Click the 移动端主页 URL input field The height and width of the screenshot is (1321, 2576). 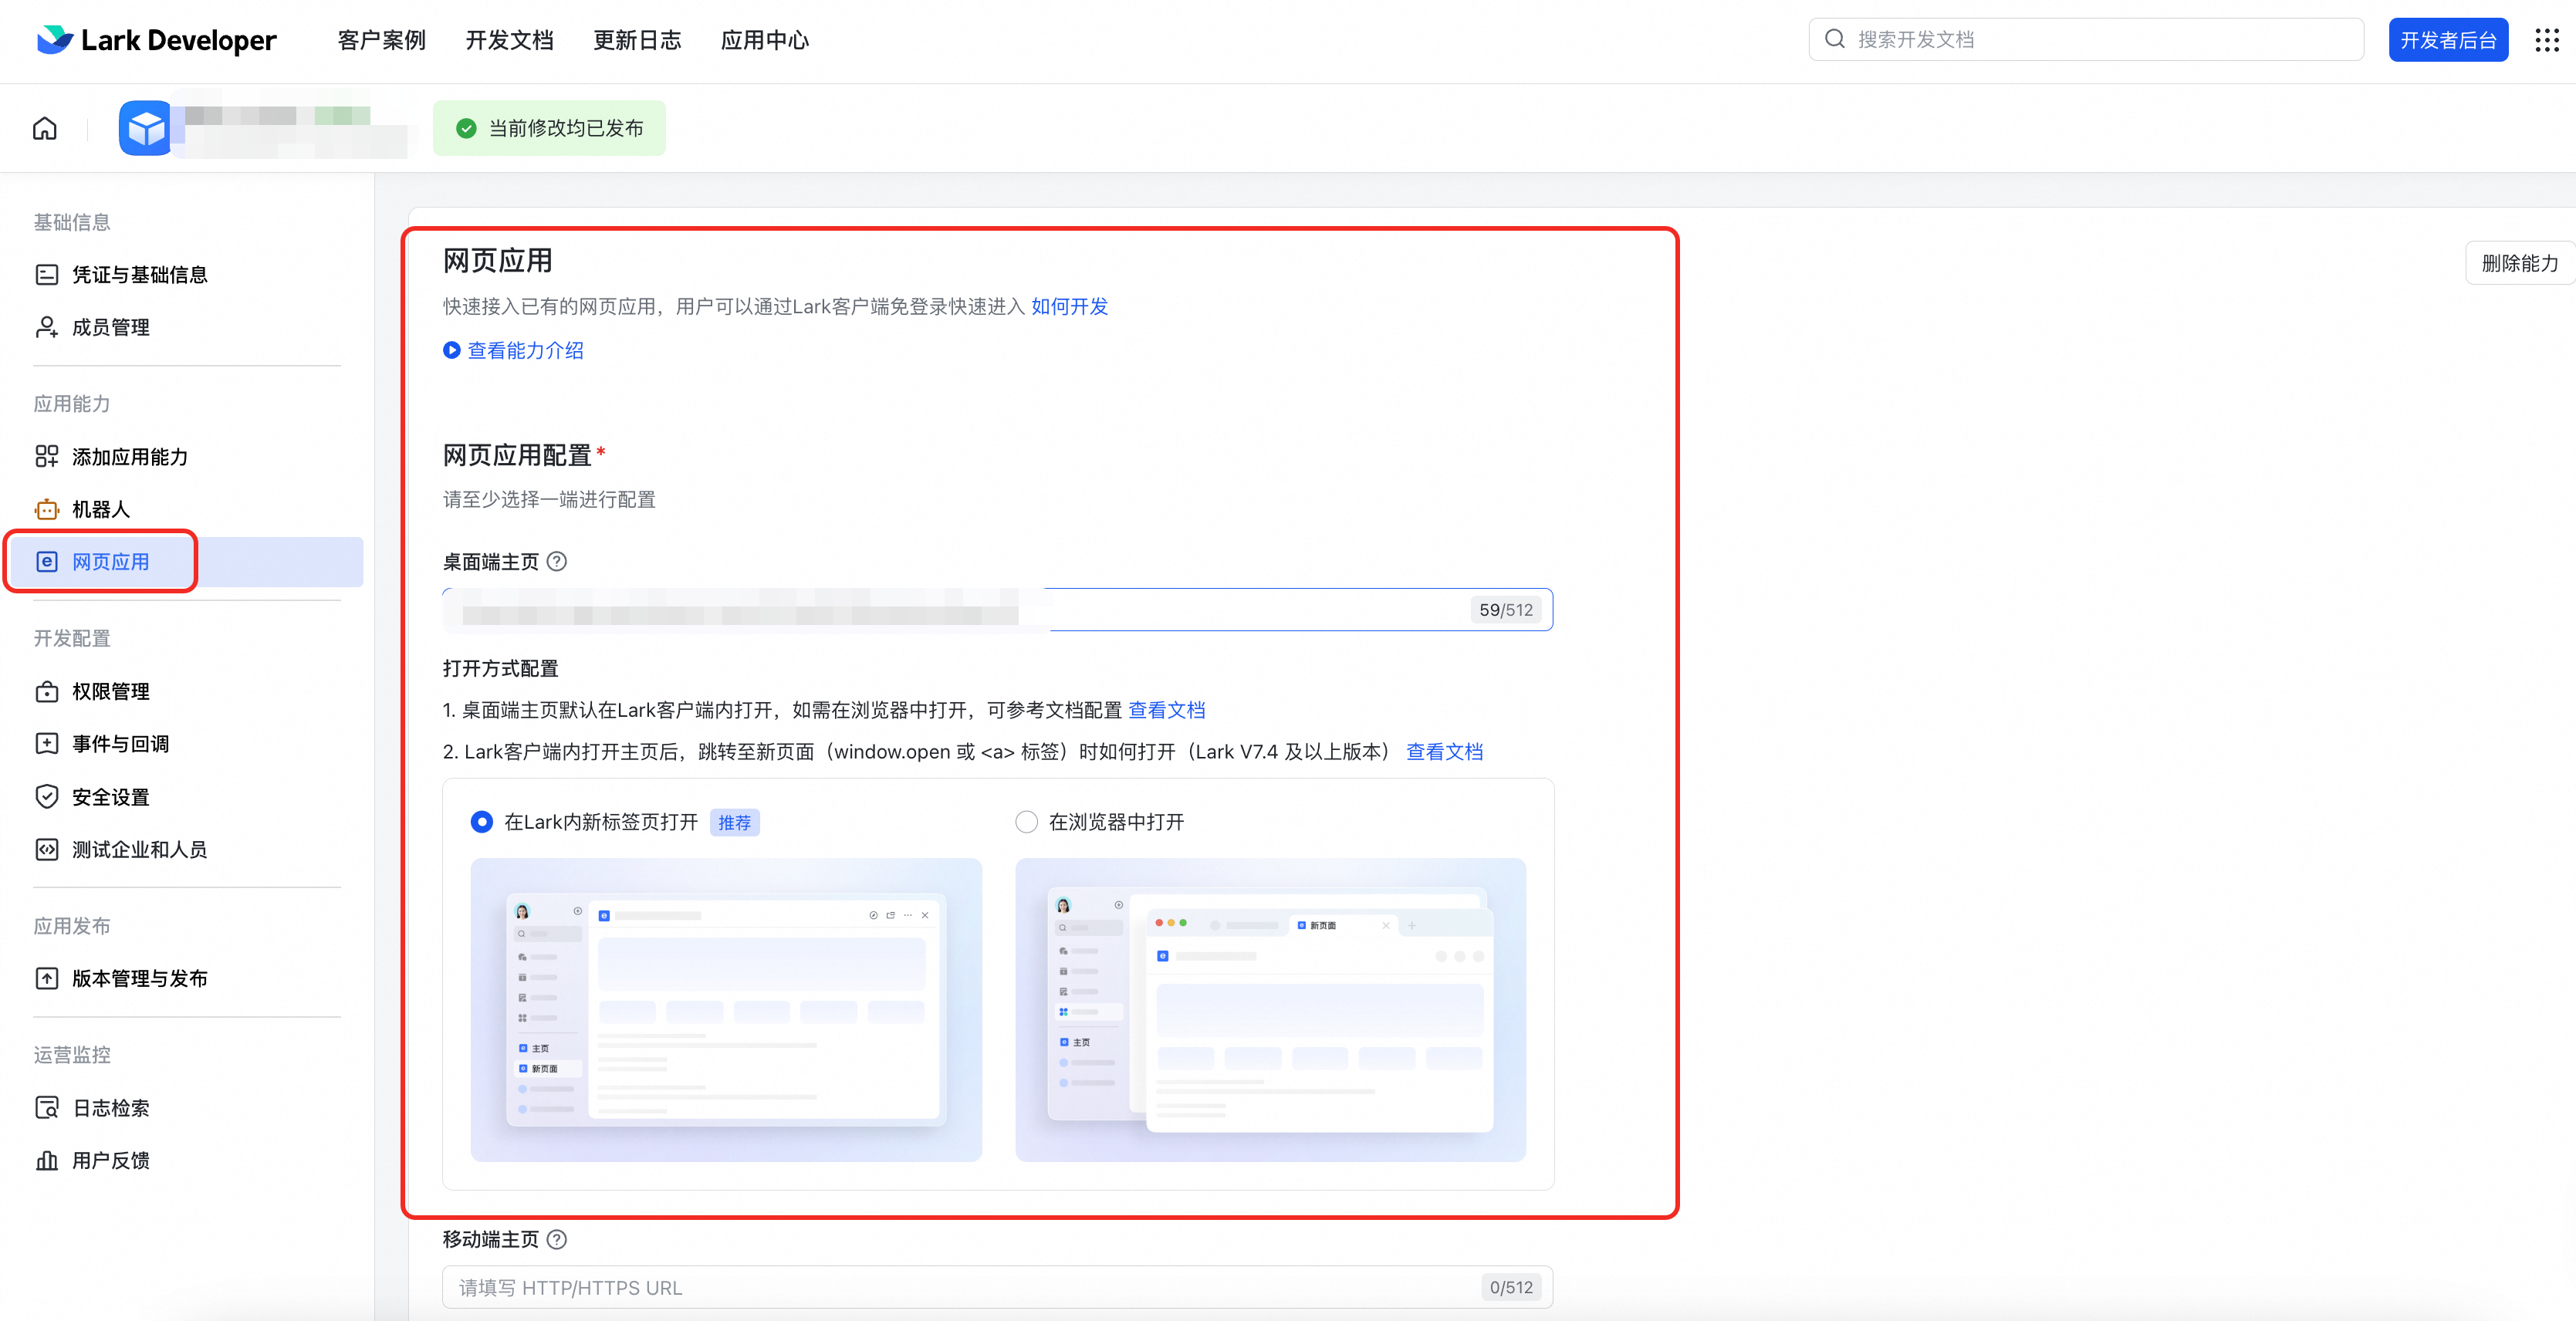pyautogui.click(x=960, y=1287)
